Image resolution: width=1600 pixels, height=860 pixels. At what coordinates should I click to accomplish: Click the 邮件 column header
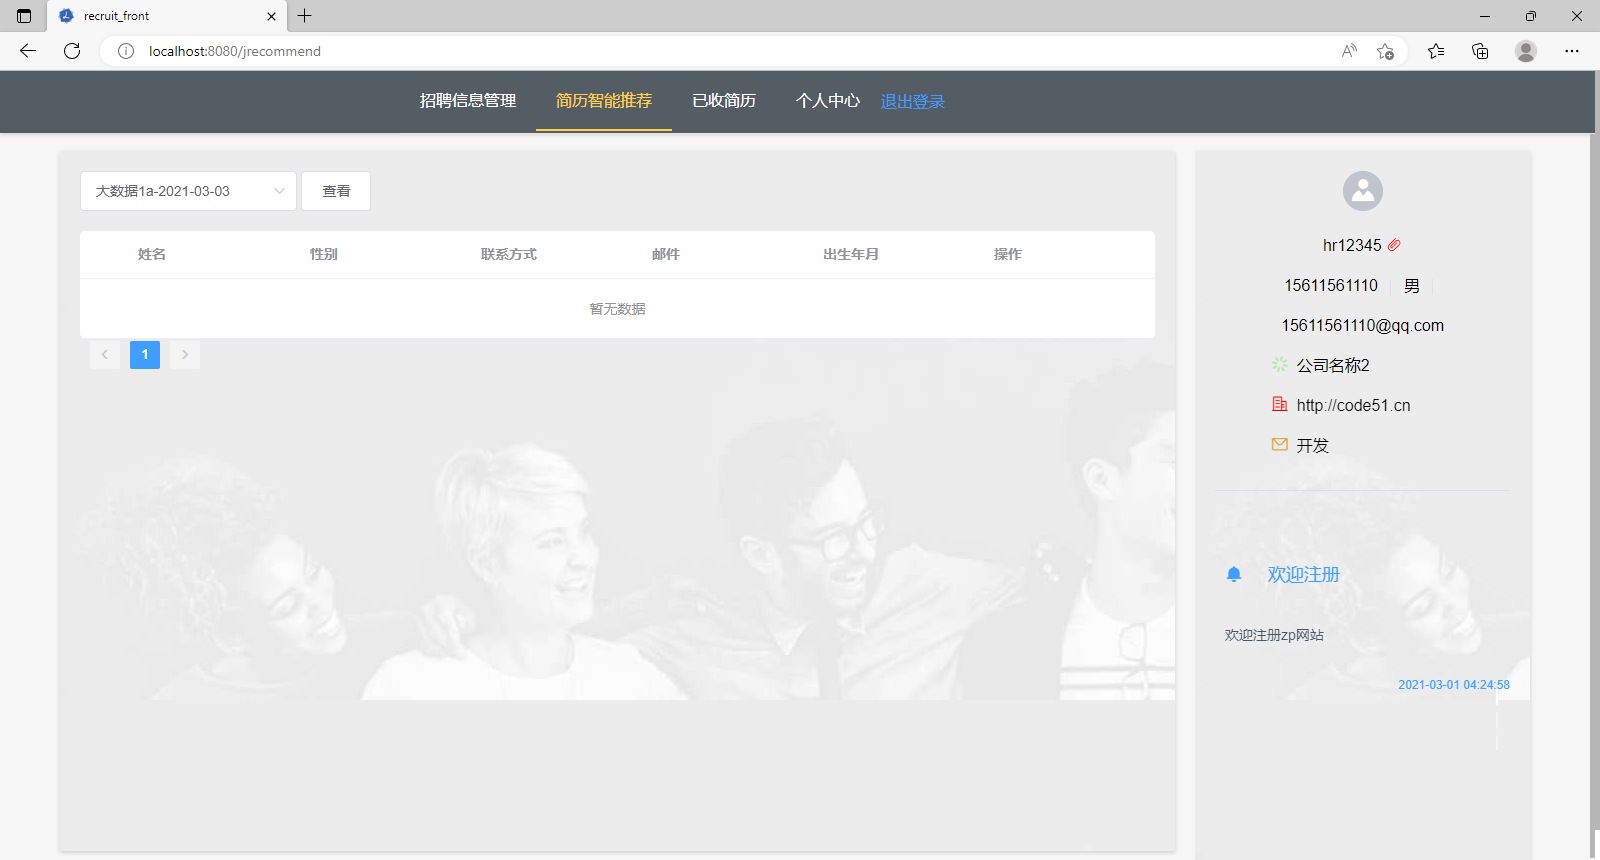(666, 254)
